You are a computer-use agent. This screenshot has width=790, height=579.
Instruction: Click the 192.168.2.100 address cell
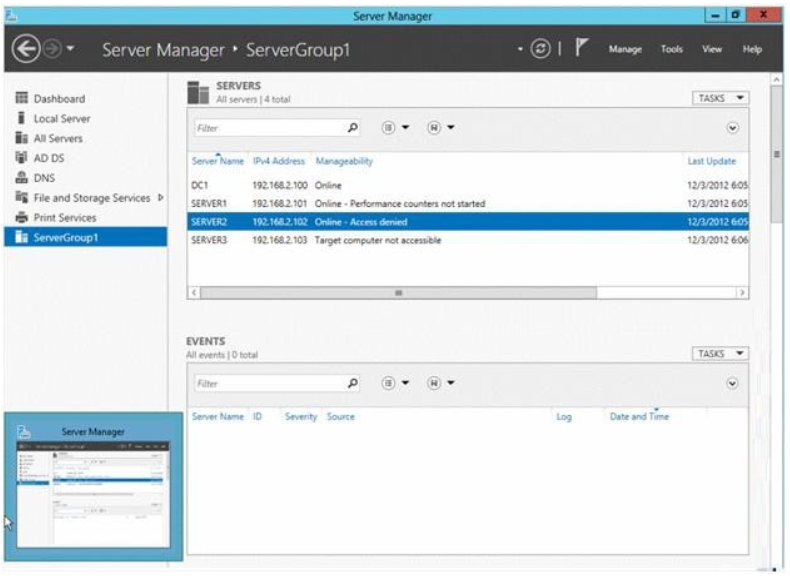280,185
